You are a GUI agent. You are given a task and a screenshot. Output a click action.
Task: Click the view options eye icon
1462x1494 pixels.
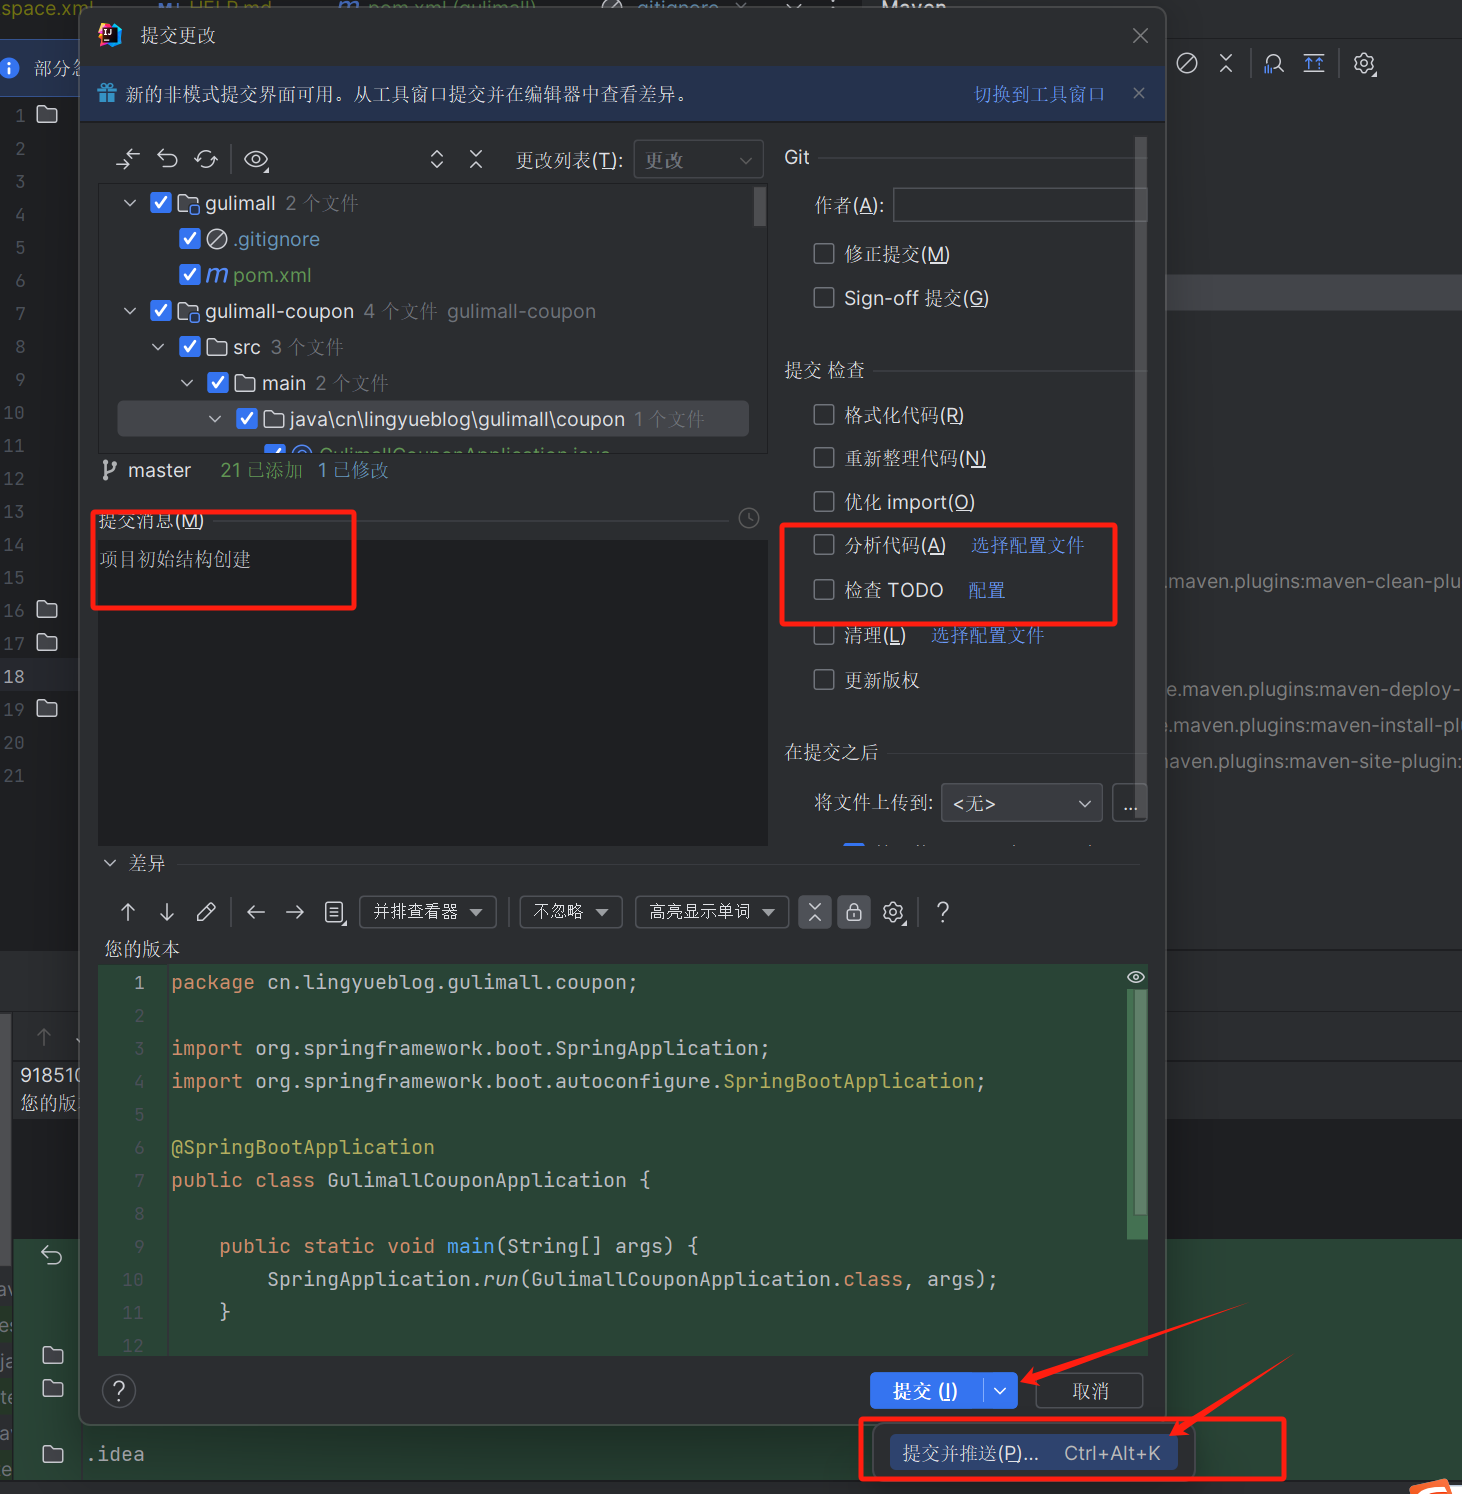click(x=256, y=159)
